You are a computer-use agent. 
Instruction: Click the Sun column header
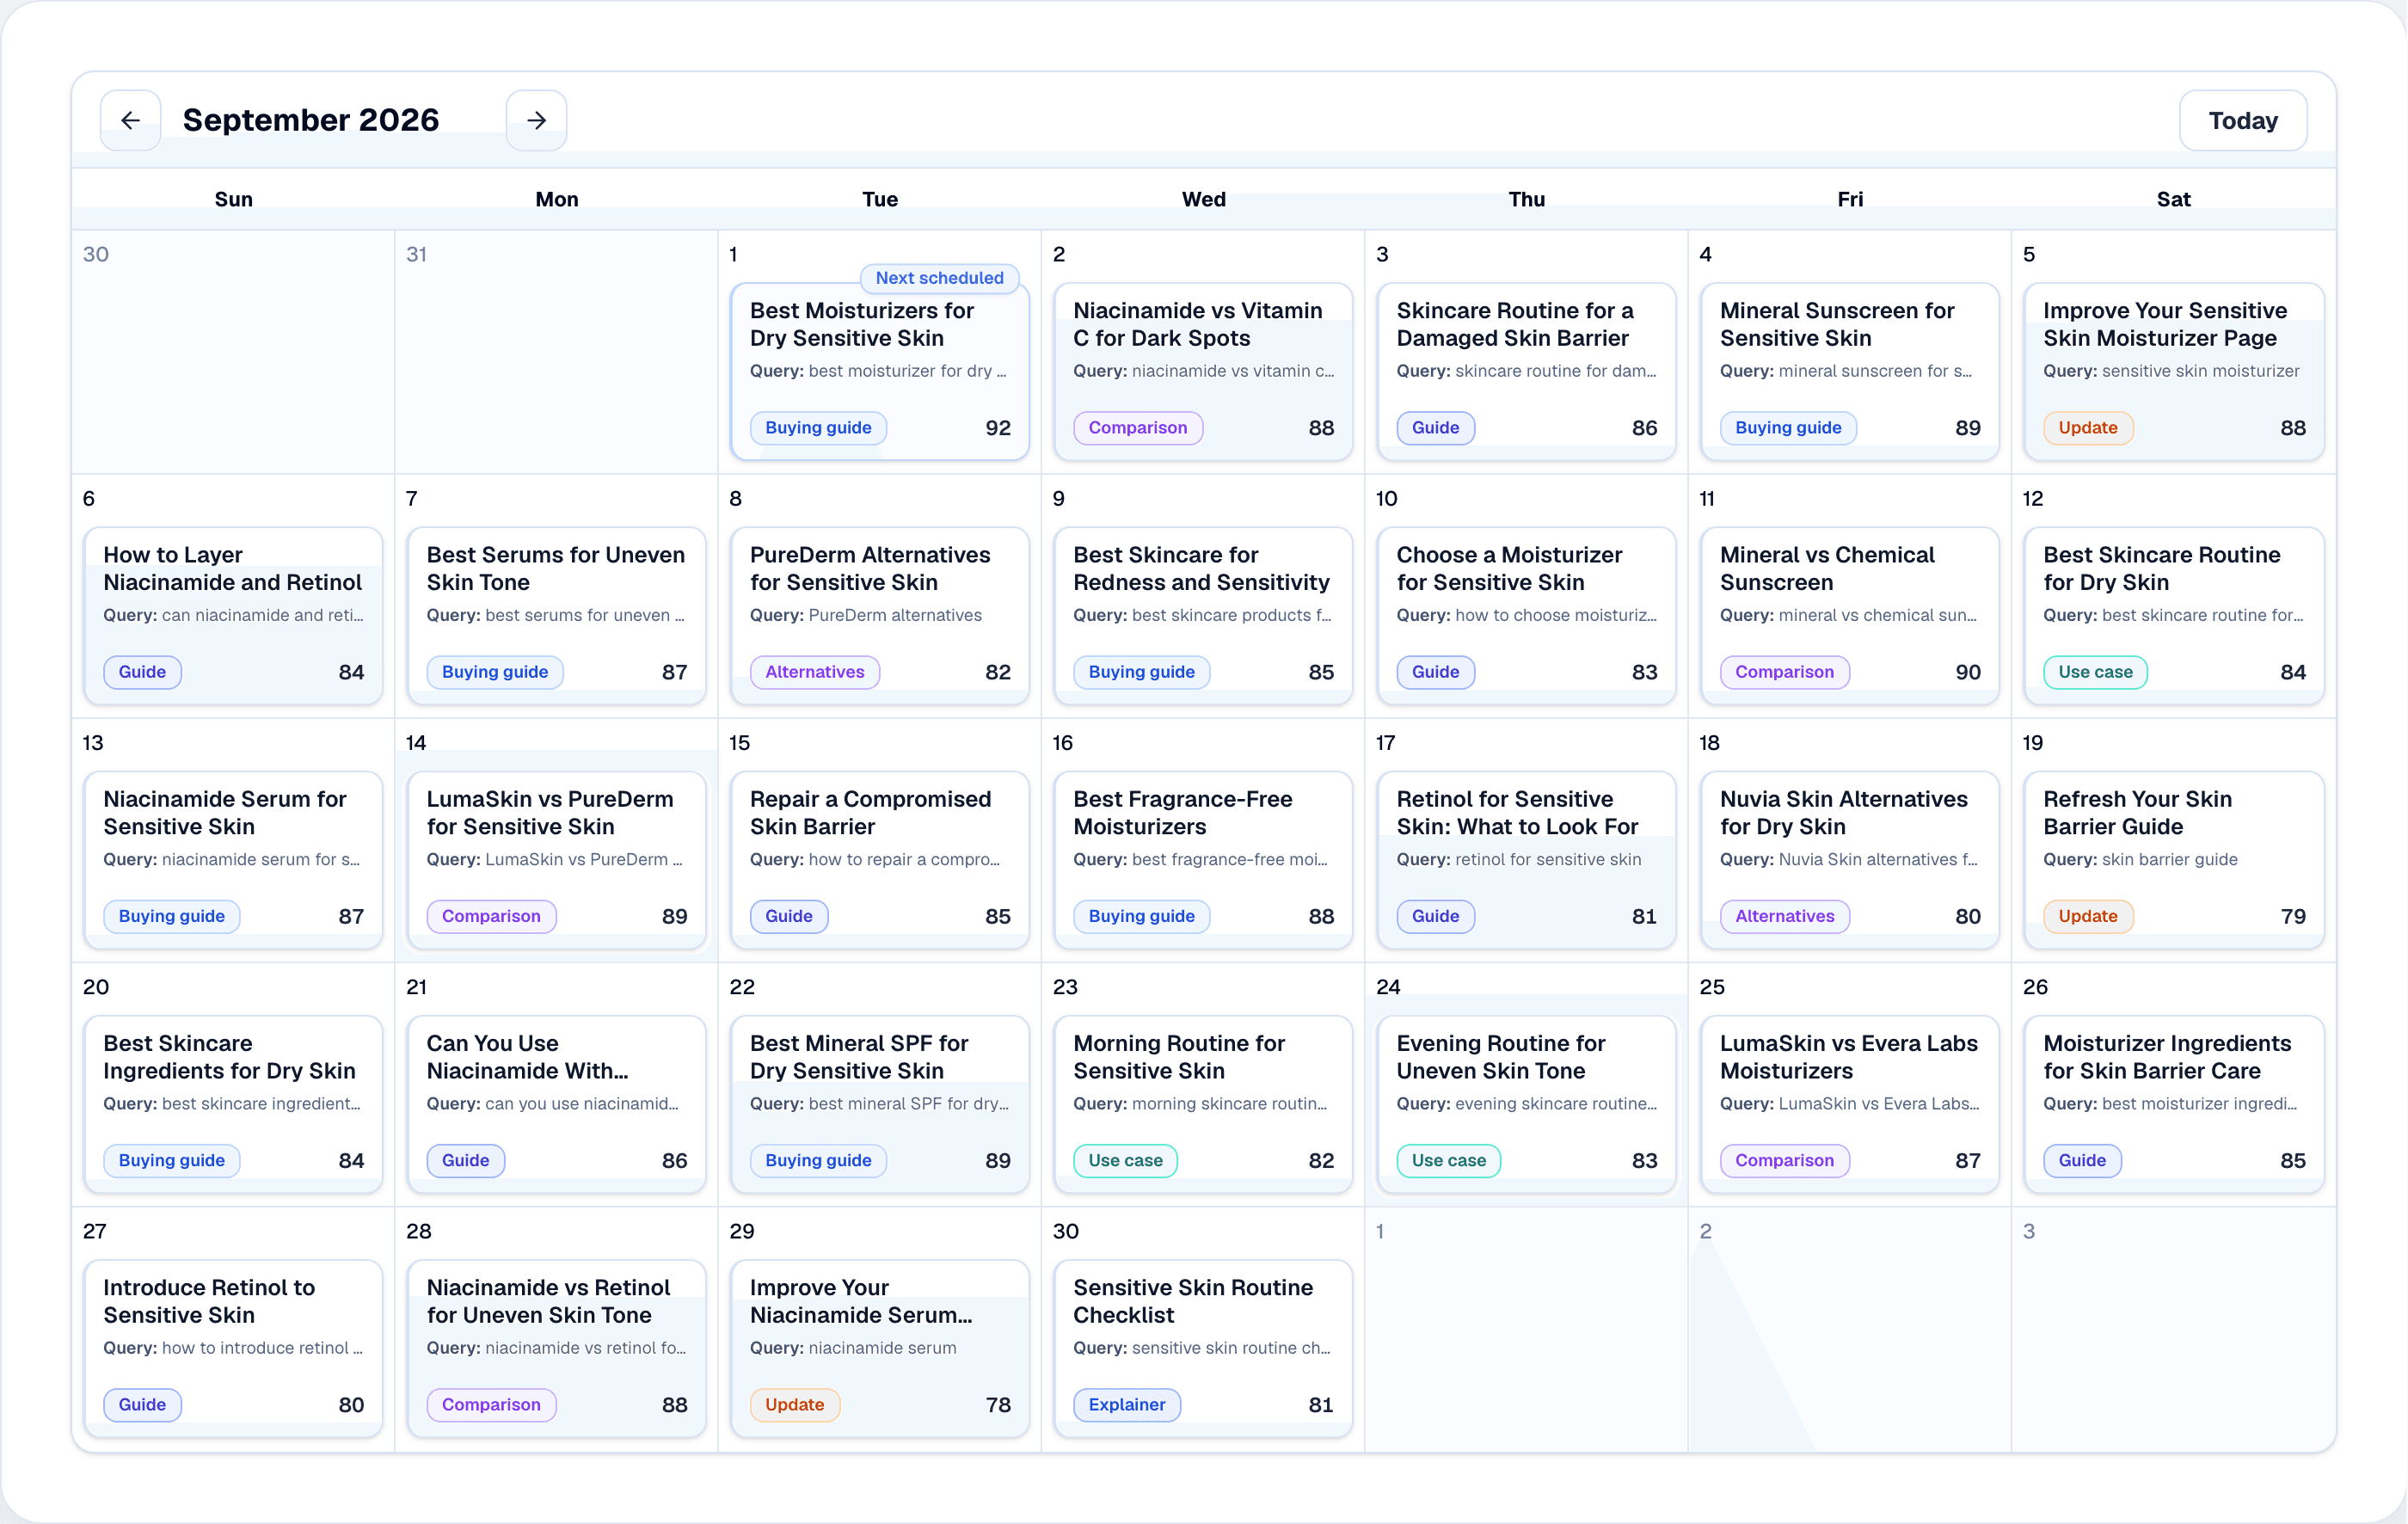233,199
